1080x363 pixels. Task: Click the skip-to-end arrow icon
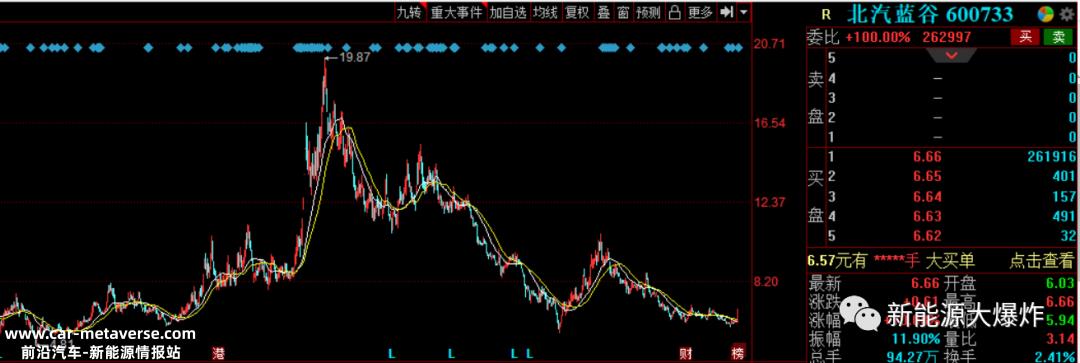[726, 12]
